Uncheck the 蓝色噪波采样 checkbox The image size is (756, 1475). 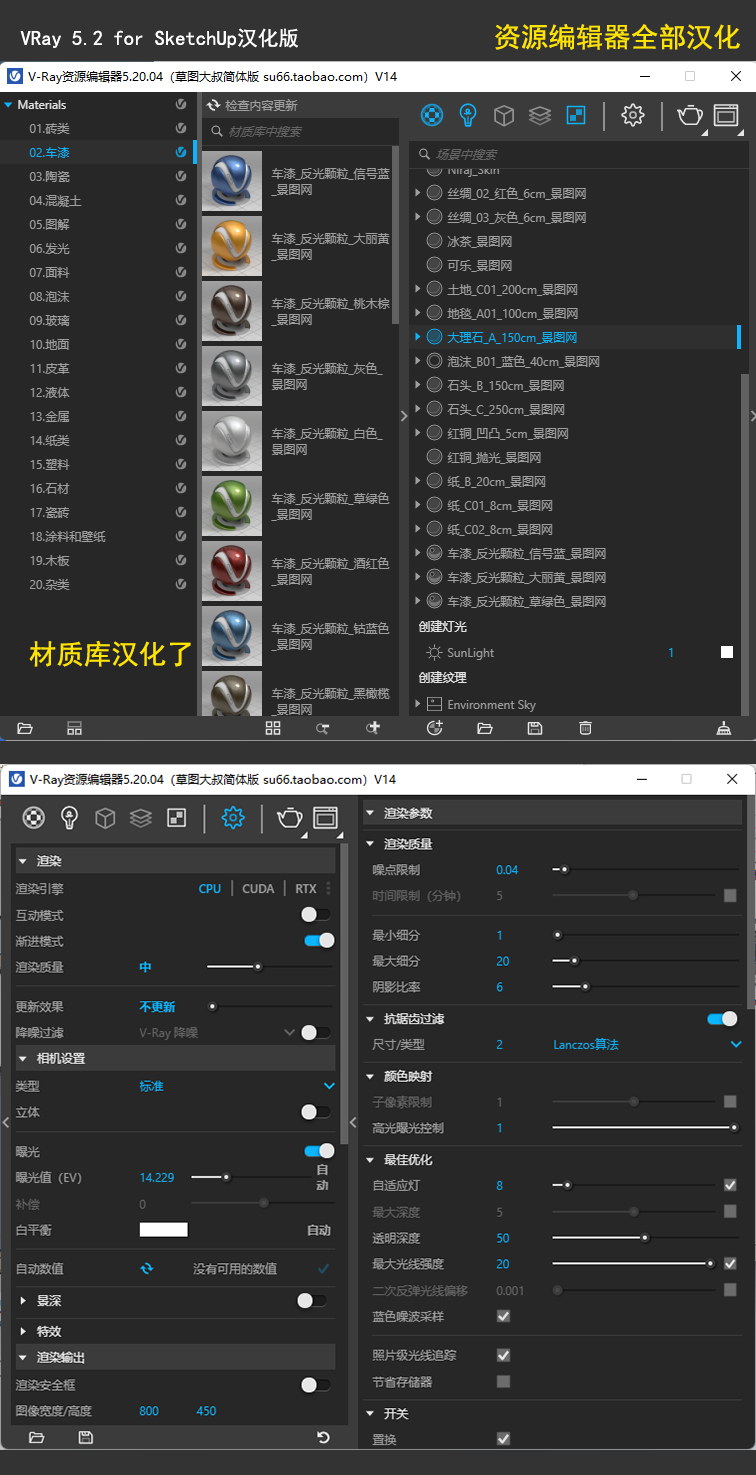click(503, 1316)
